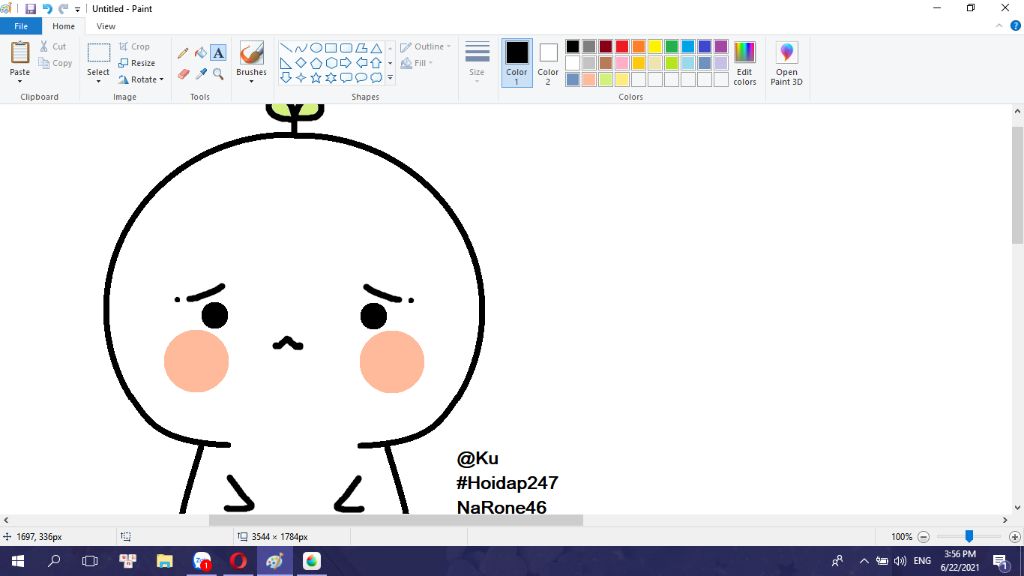Open the notification center icon
The image size is (1024, 576).
tap(1000, 561)
